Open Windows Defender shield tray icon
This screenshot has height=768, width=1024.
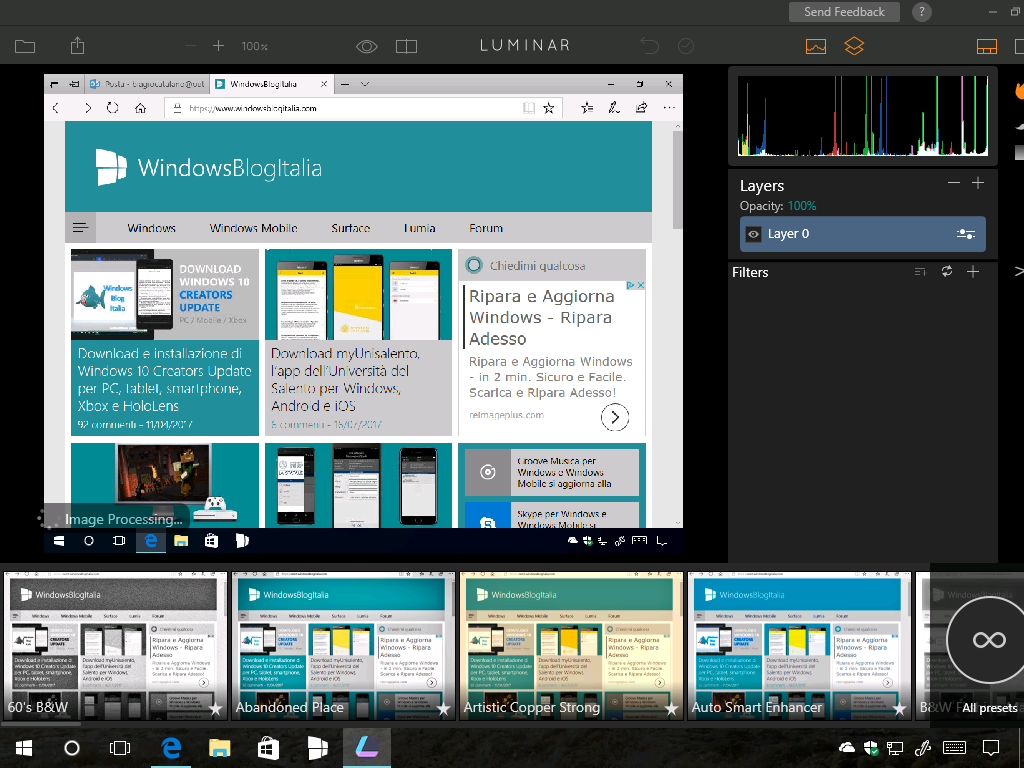[x=871, y=748]
